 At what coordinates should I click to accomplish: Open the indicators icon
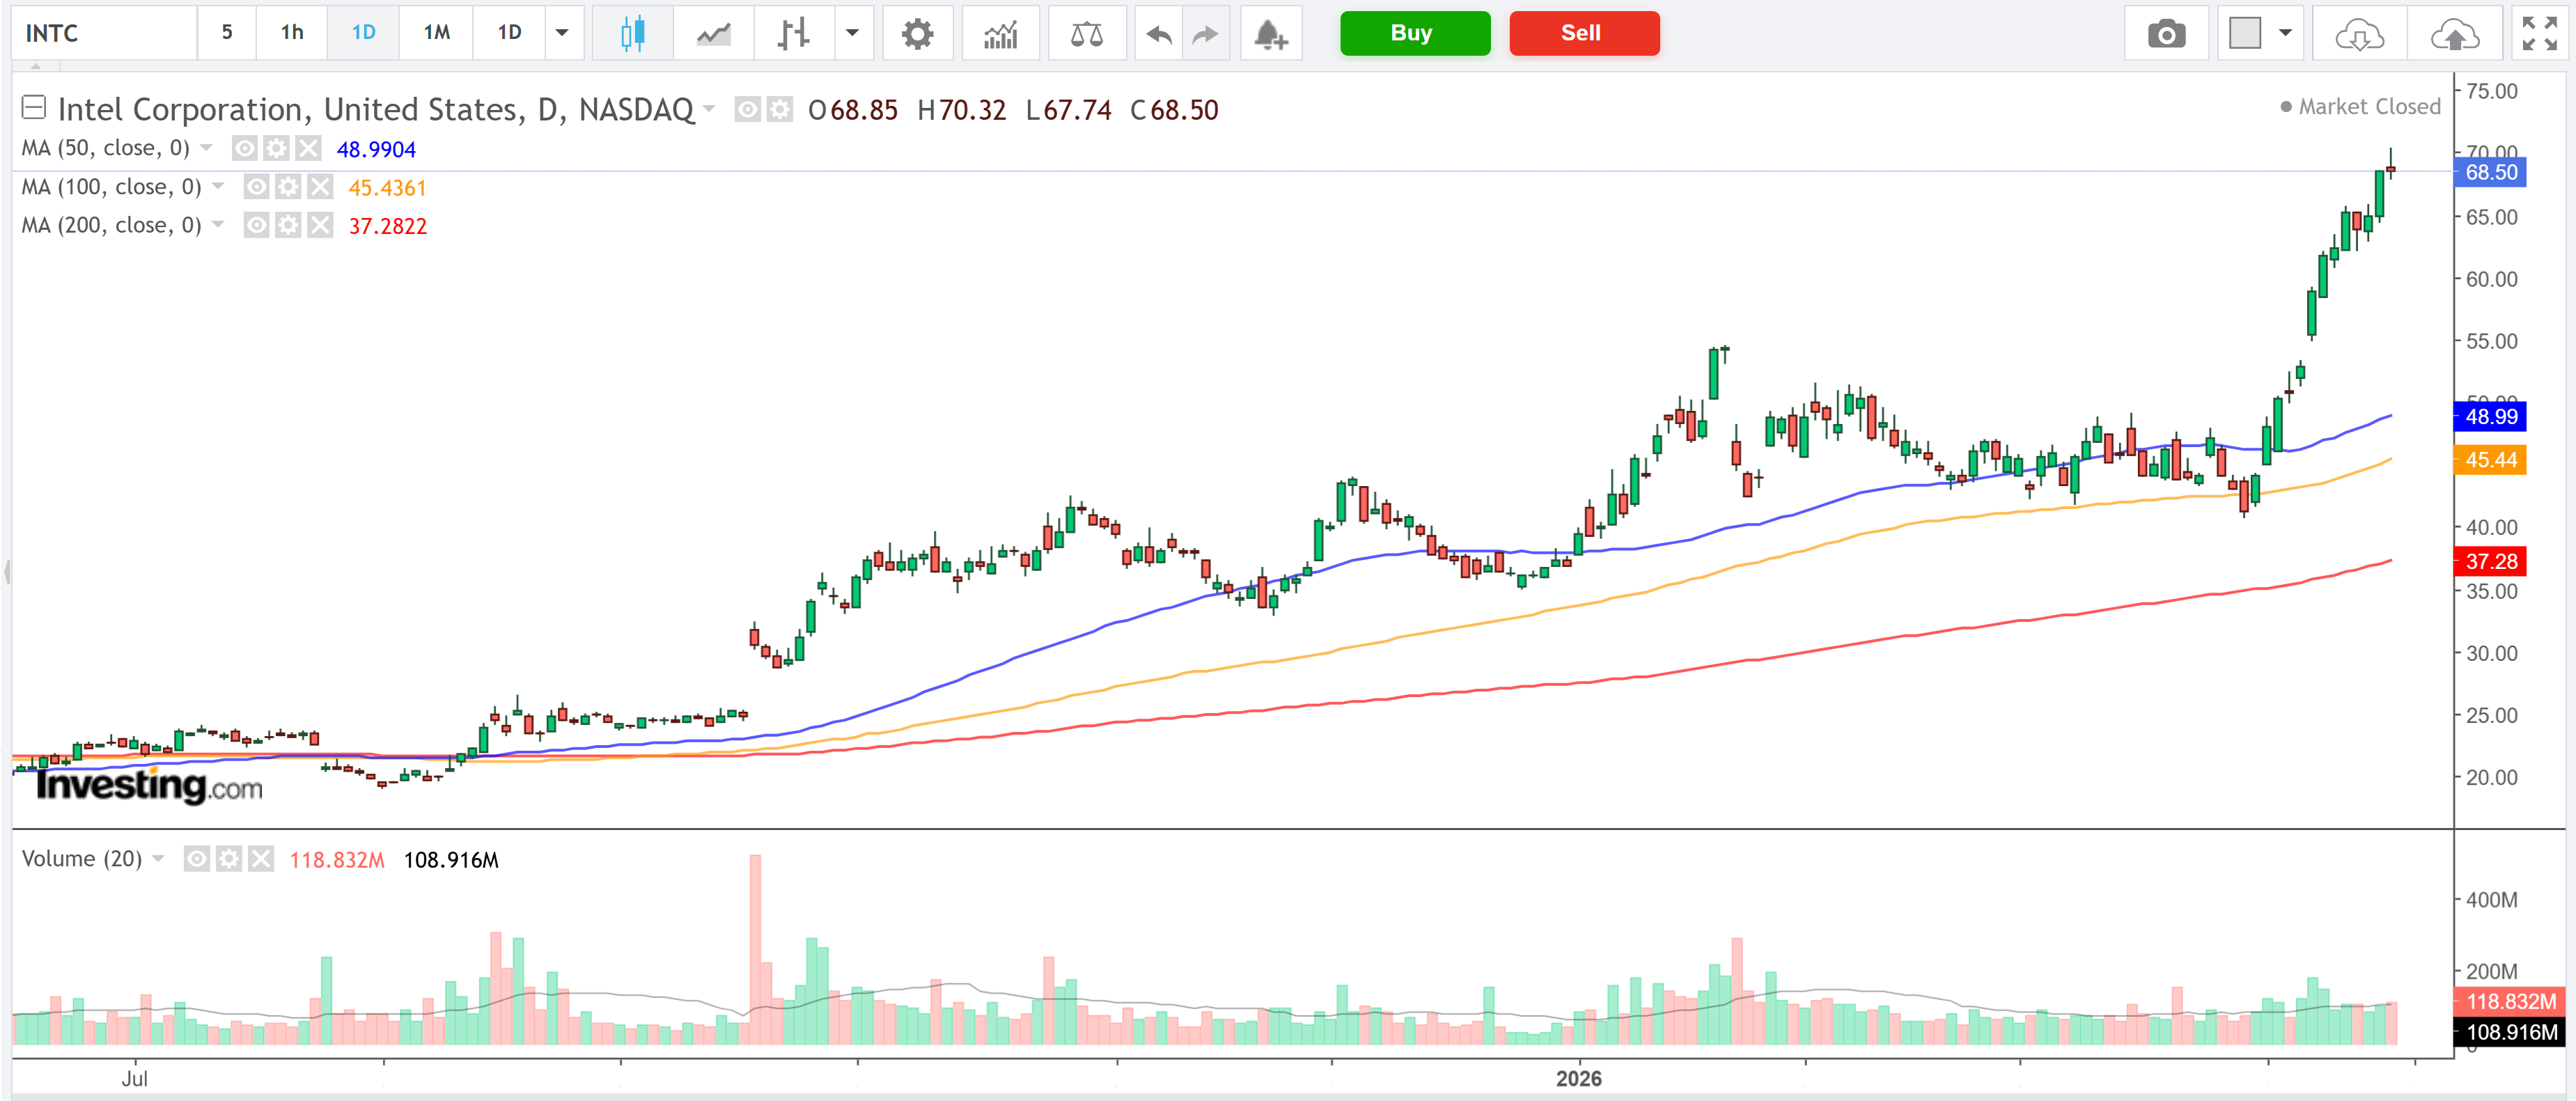point(1000,33)
